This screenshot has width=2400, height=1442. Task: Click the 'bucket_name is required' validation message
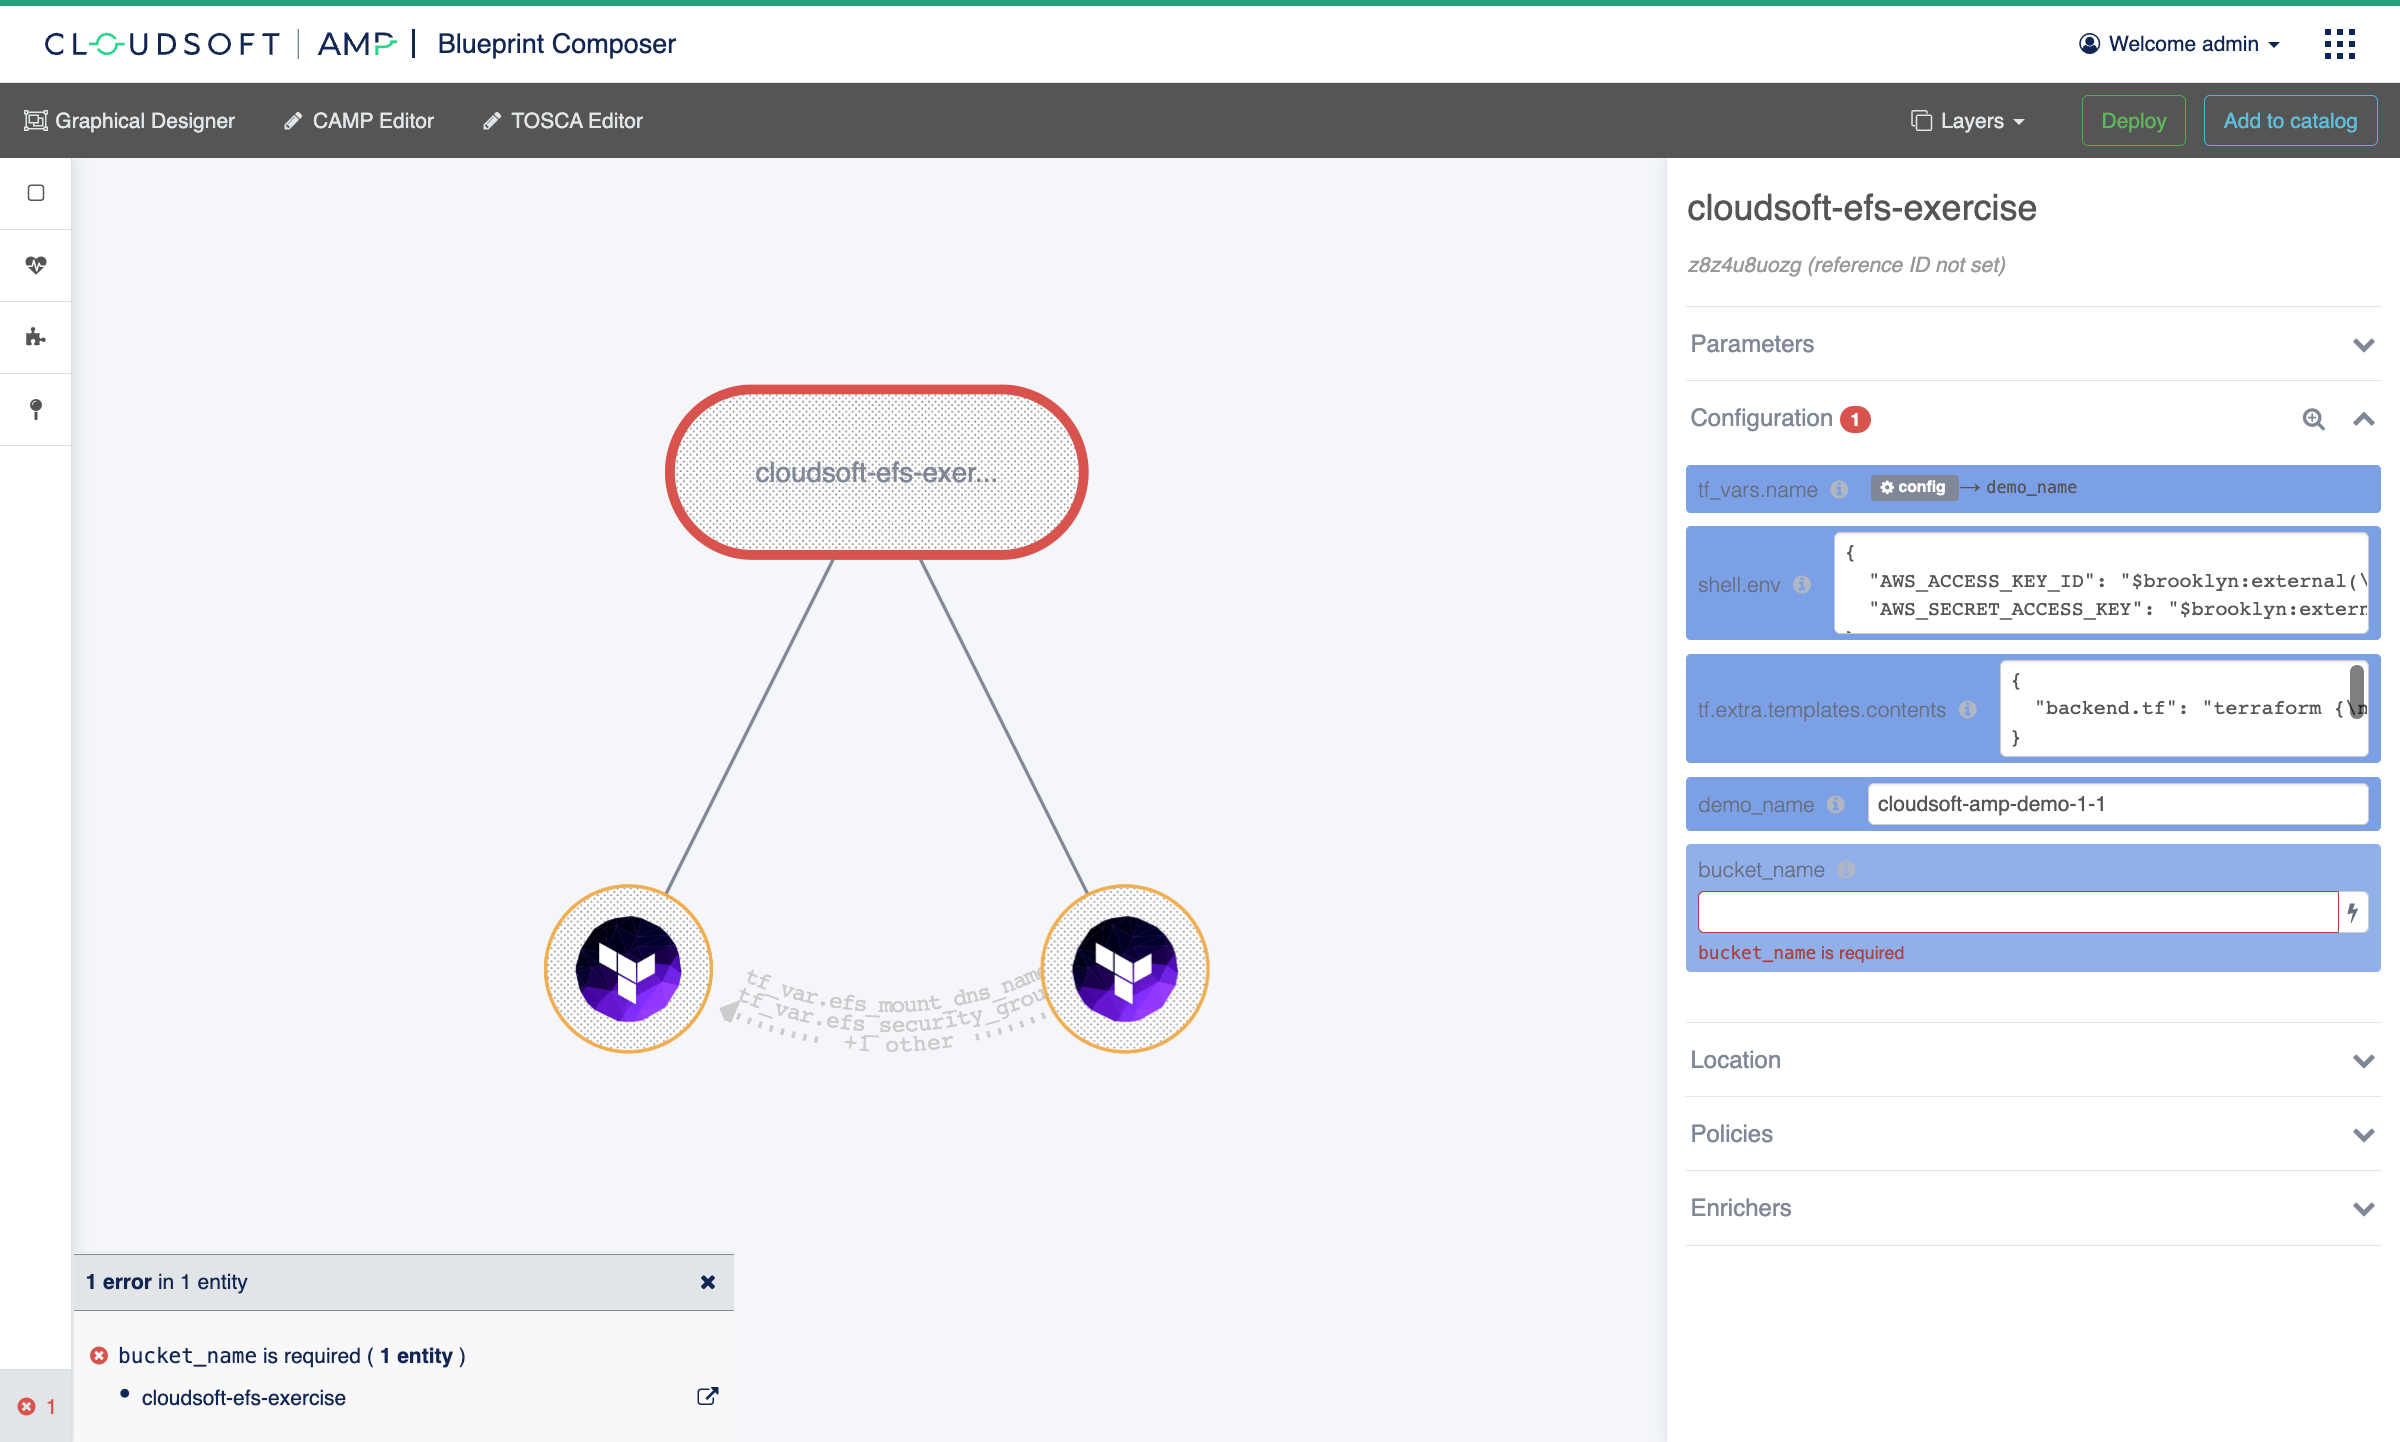(x=1801, y=953)
